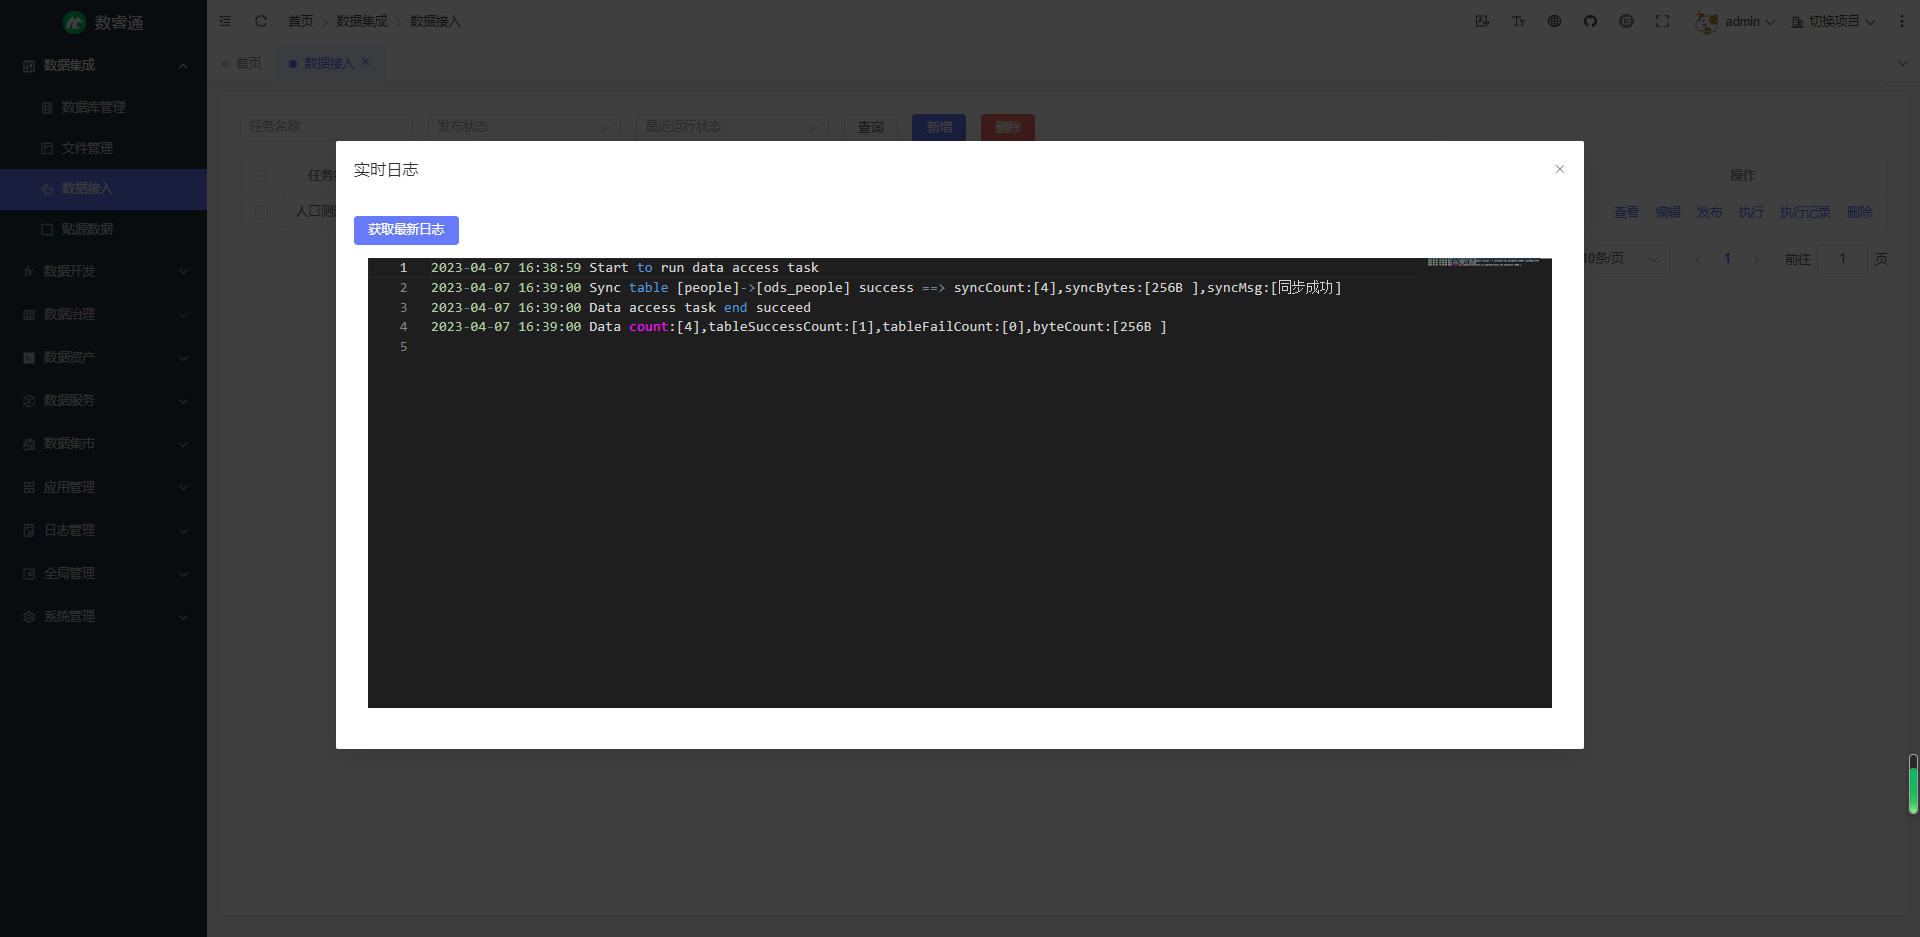The image size is (1920, 937).
Task: Expand 数据集市 sidebar menu
Action: (x=104, y=443)
